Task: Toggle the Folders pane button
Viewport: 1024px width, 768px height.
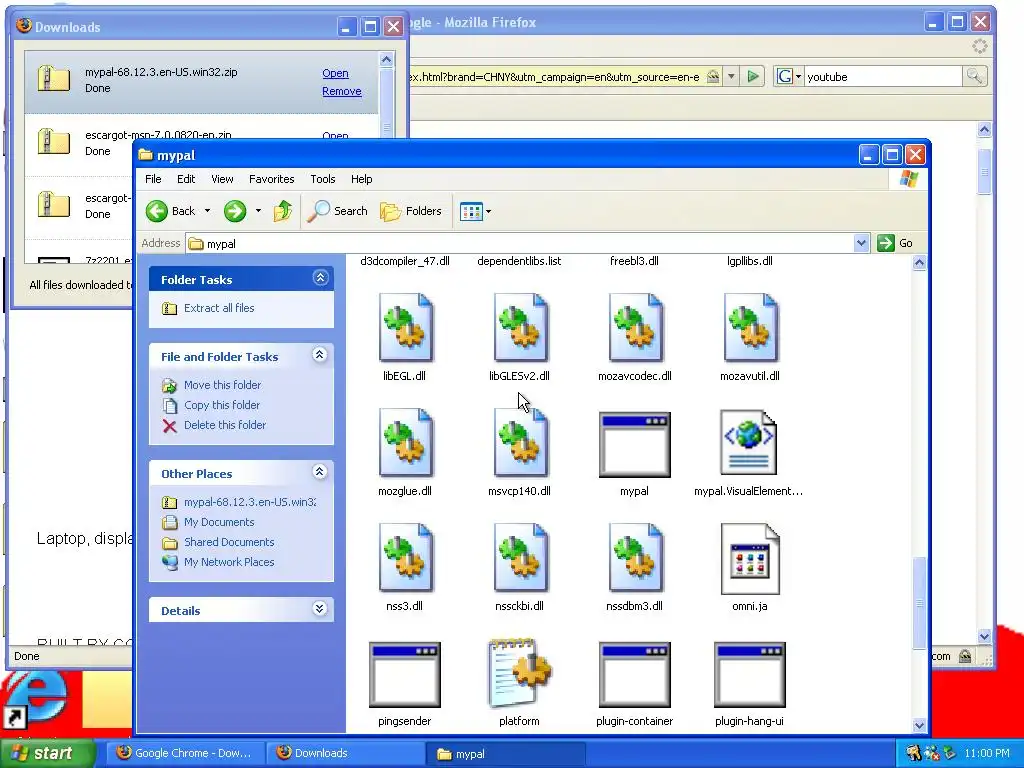Action: [x=411, y=211]
